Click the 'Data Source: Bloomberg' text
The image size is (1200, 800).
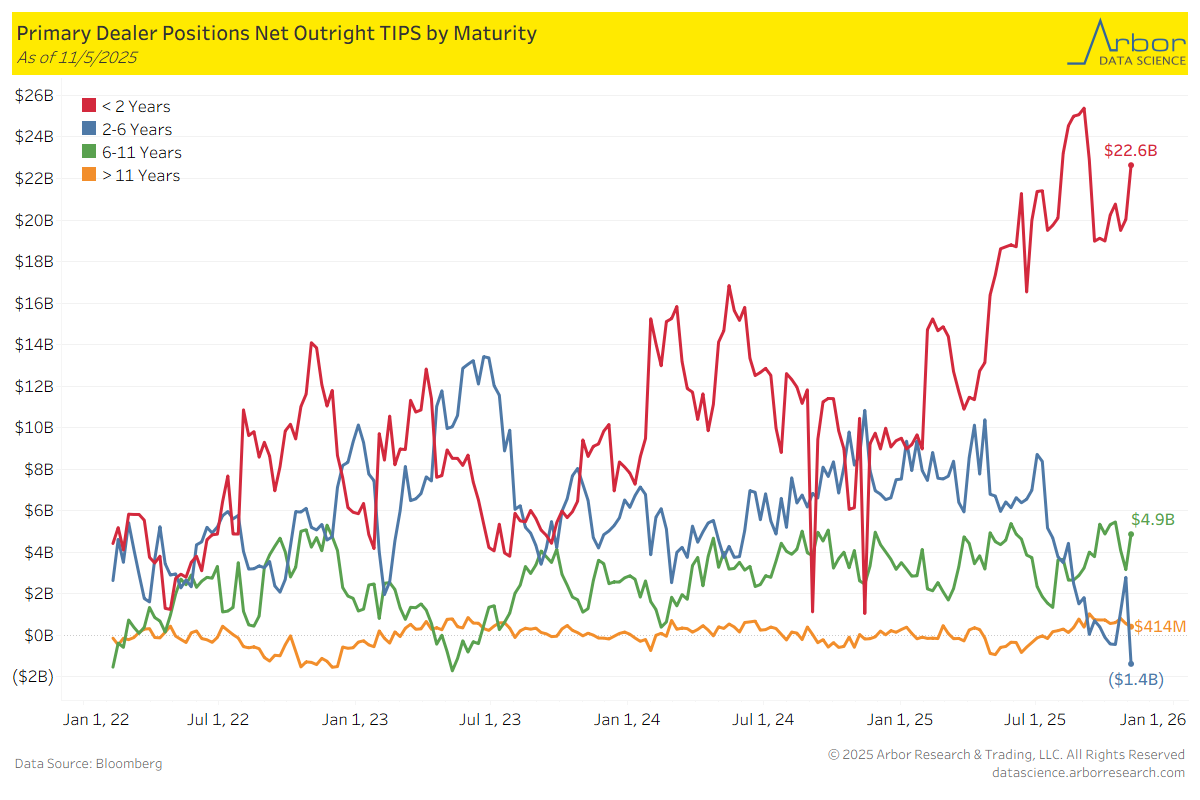[88, 764]
